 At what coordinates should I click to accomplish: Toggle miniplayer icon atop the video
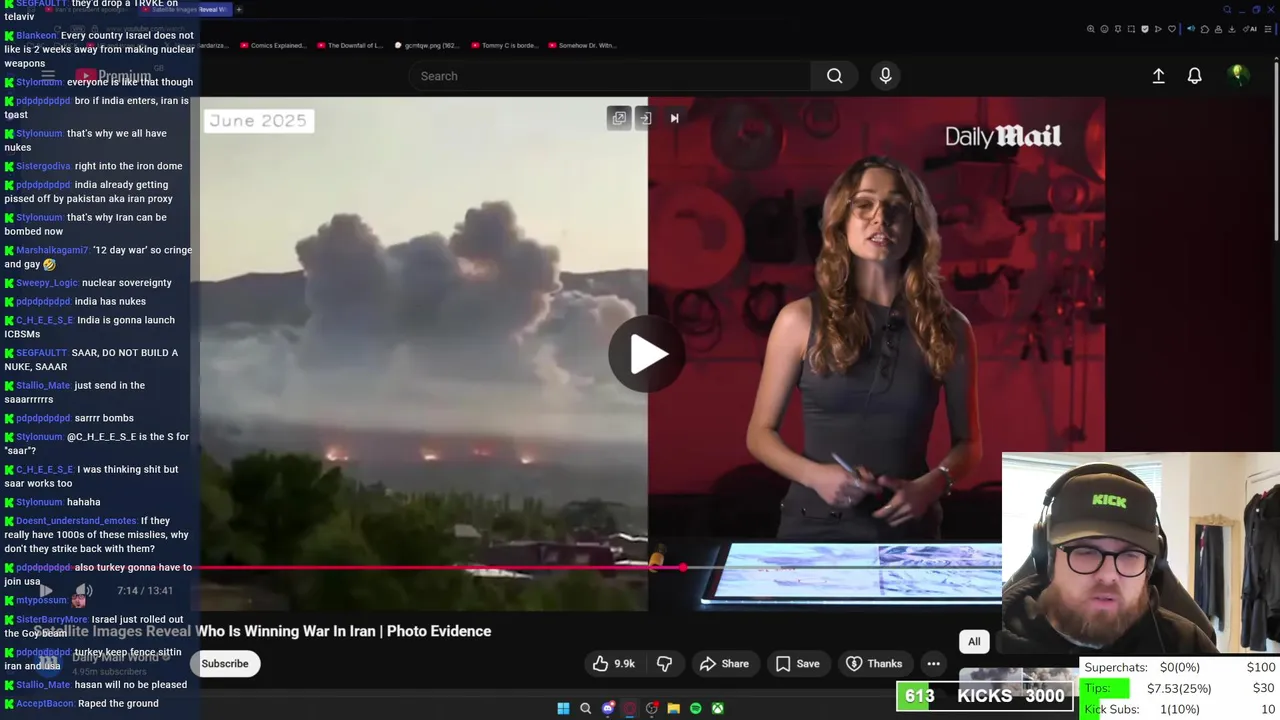(x=619, y=118)
